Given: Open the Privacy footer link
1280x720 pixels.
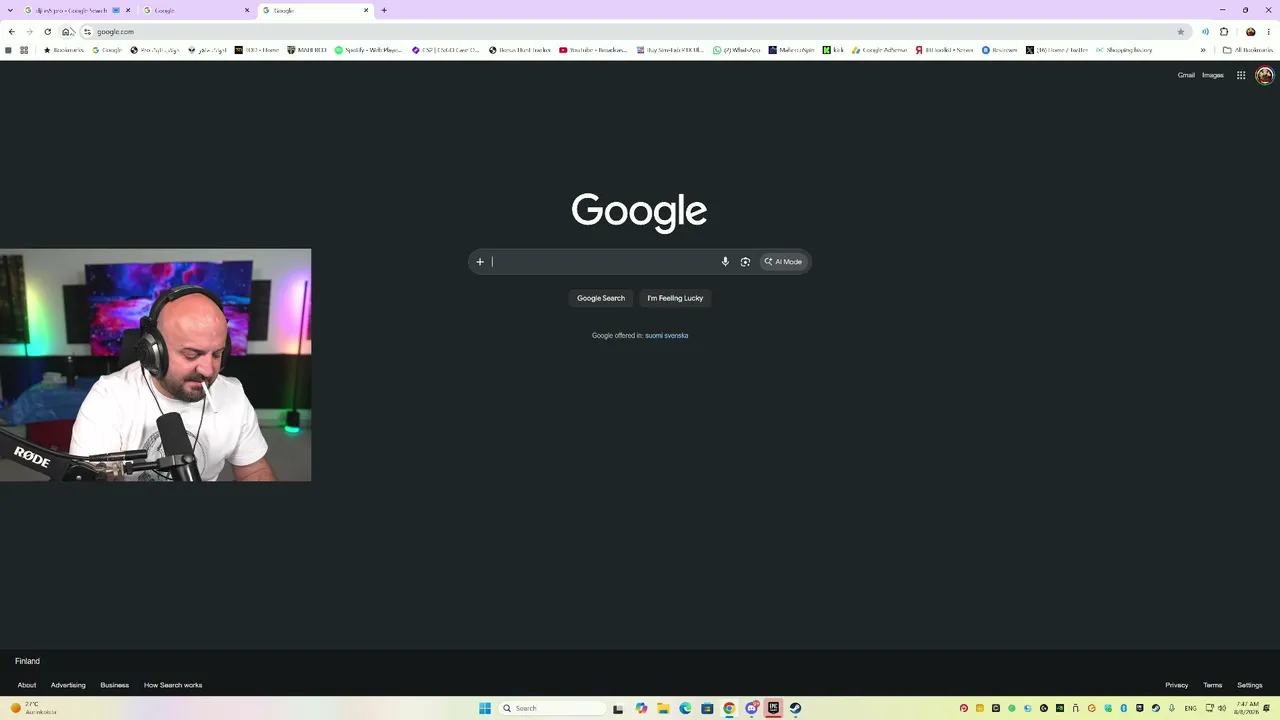Looking at the screenshot, I should pos(1177,685).
